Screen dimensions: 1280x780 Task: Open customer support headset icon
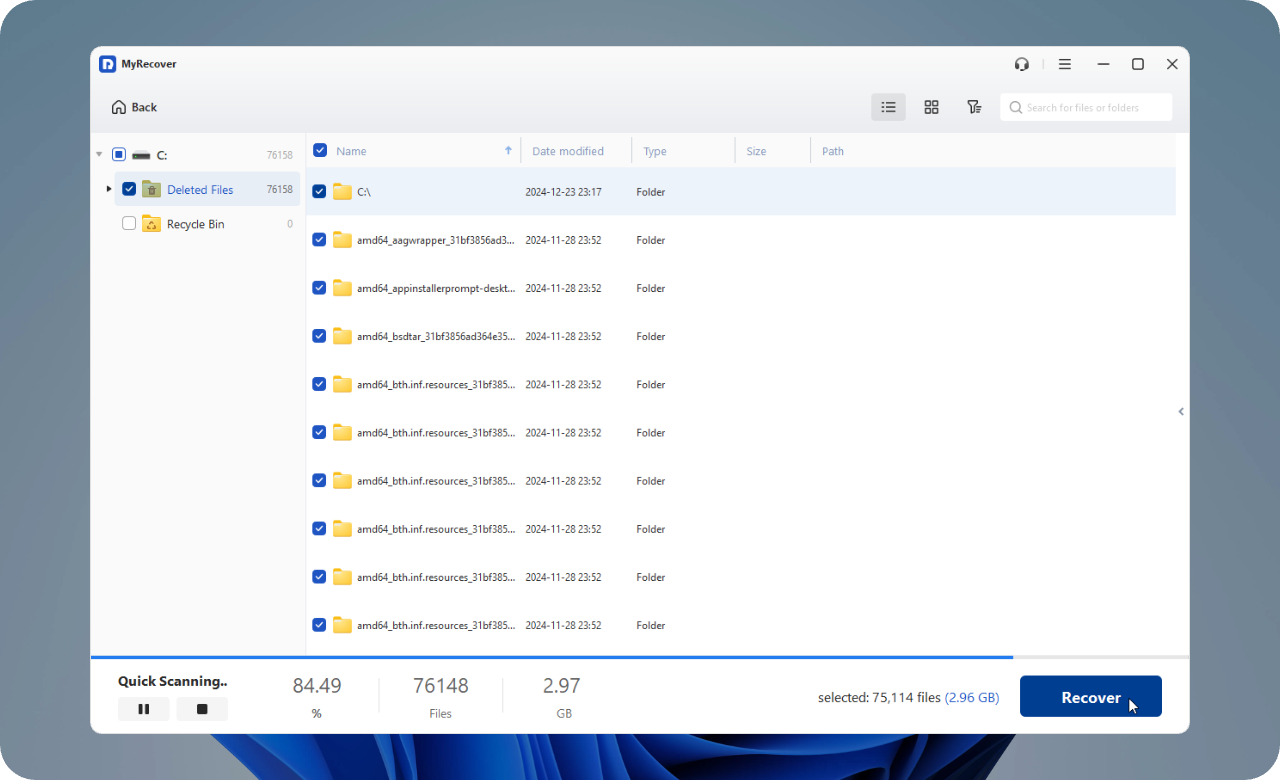tap(1021, 64)
